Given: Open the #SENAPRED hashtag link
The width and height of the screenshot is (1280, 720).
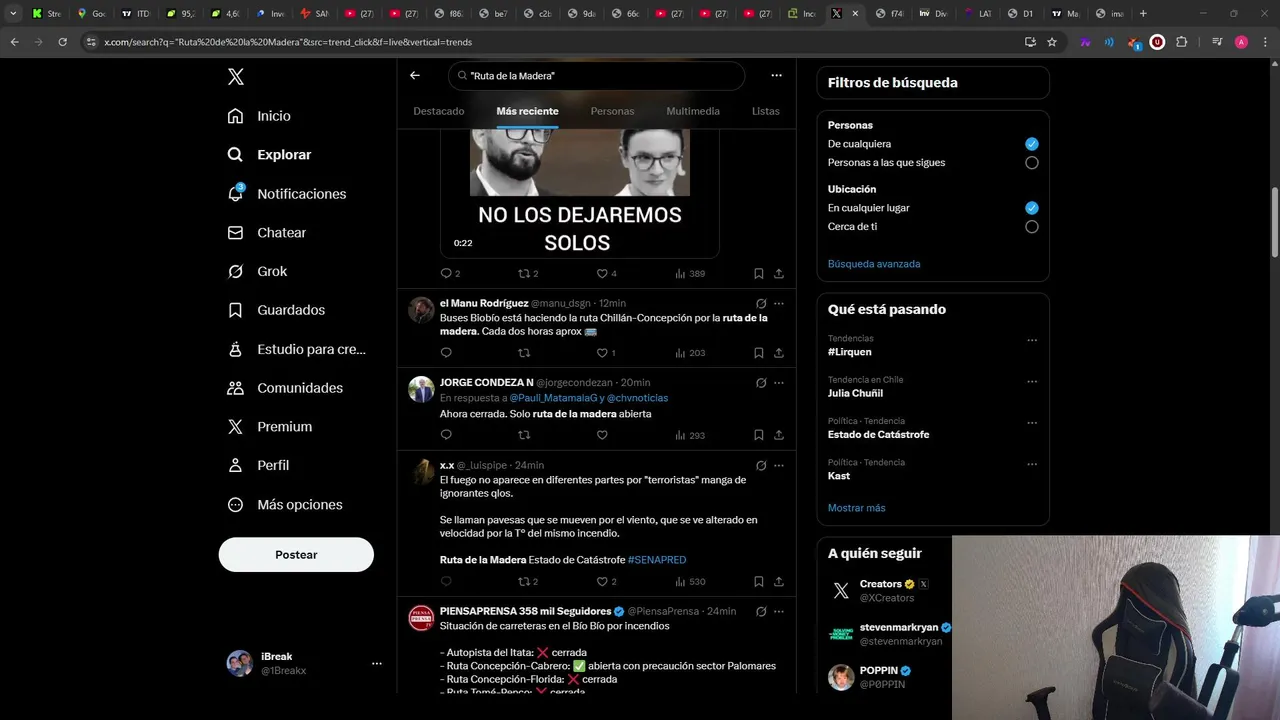Looking at the screenshot, I should tap(657, 560).
